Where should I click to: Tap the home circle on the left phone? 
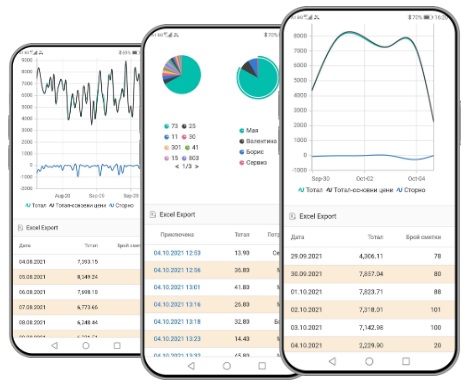[86, 345]
